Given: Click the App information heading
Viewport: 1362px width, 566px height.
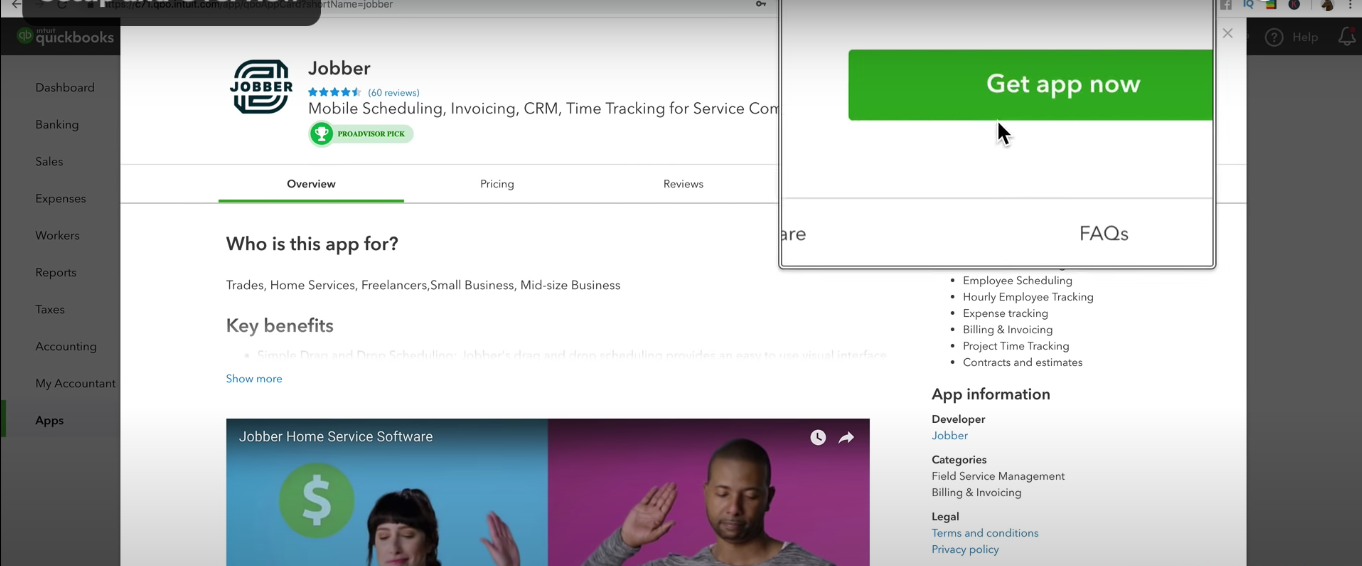Looking at the screenshot, I should 991,395.
